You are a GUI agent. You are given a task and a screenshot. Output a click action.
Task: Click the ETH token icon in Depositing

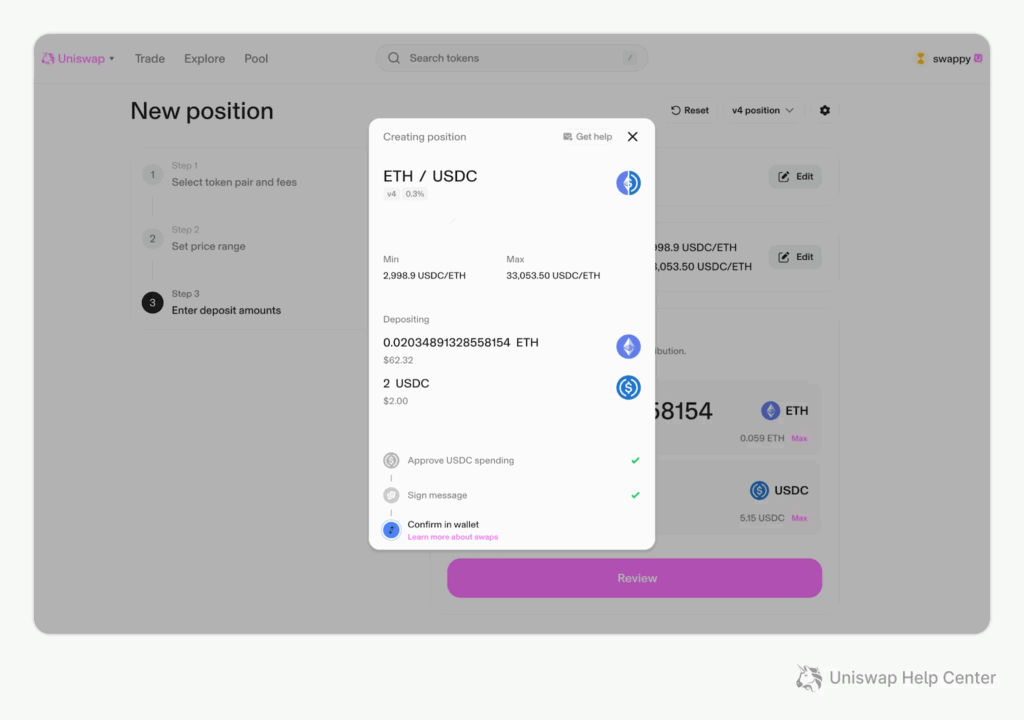point(628,347)
